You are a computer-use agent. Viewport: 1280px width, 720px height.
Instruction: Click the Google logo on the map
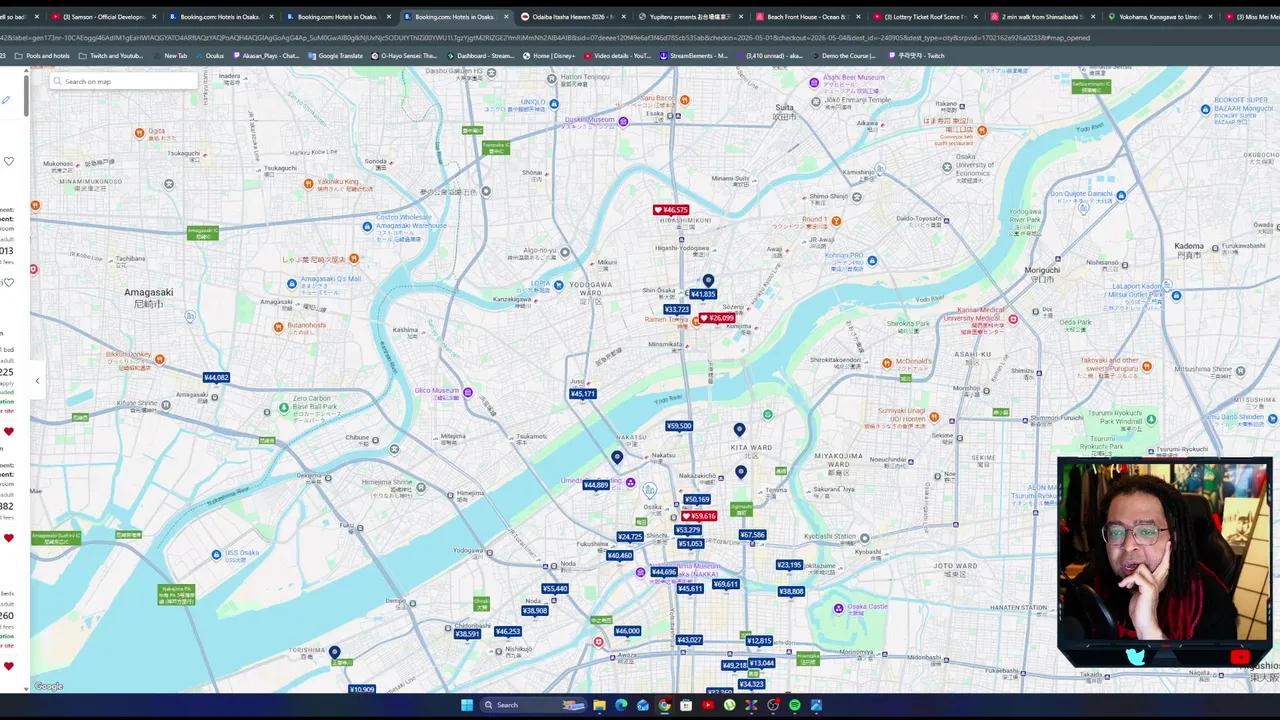pos(48,686)
